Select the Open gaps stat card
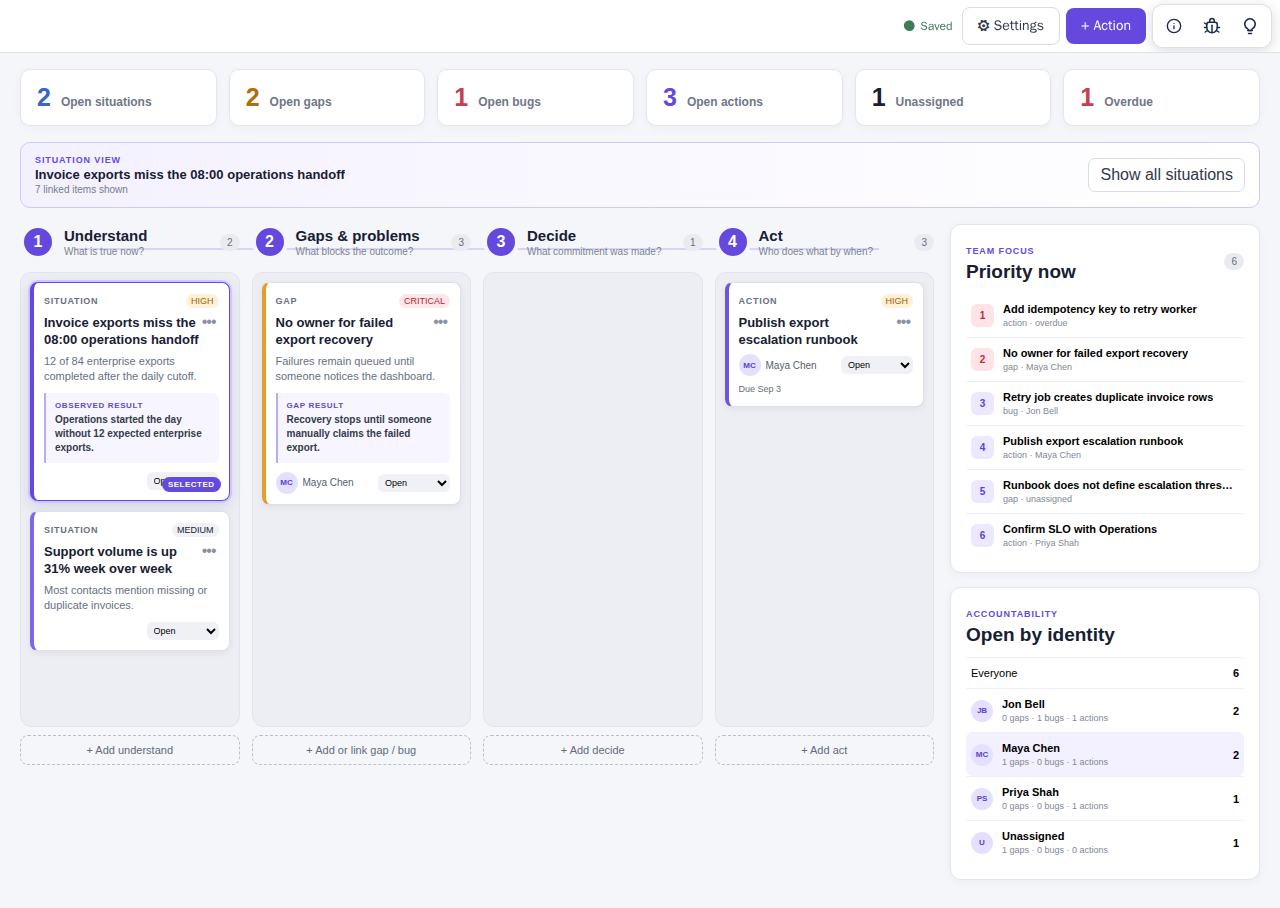1280x908 pixels. [x=327, y=98]
